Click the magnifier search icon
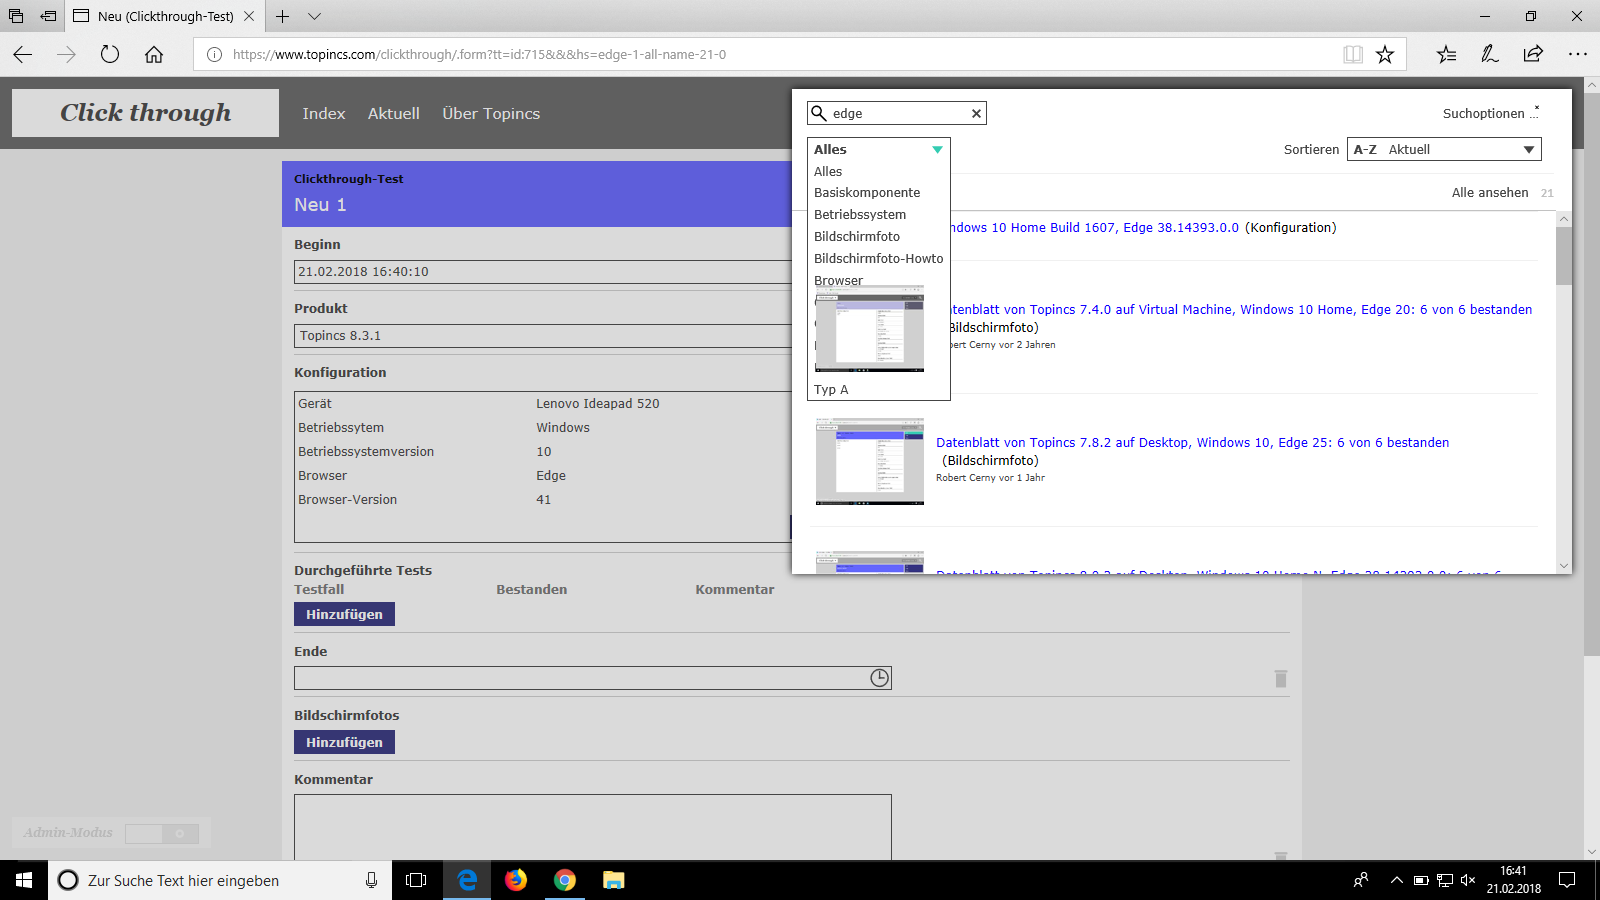 (819, 113)
